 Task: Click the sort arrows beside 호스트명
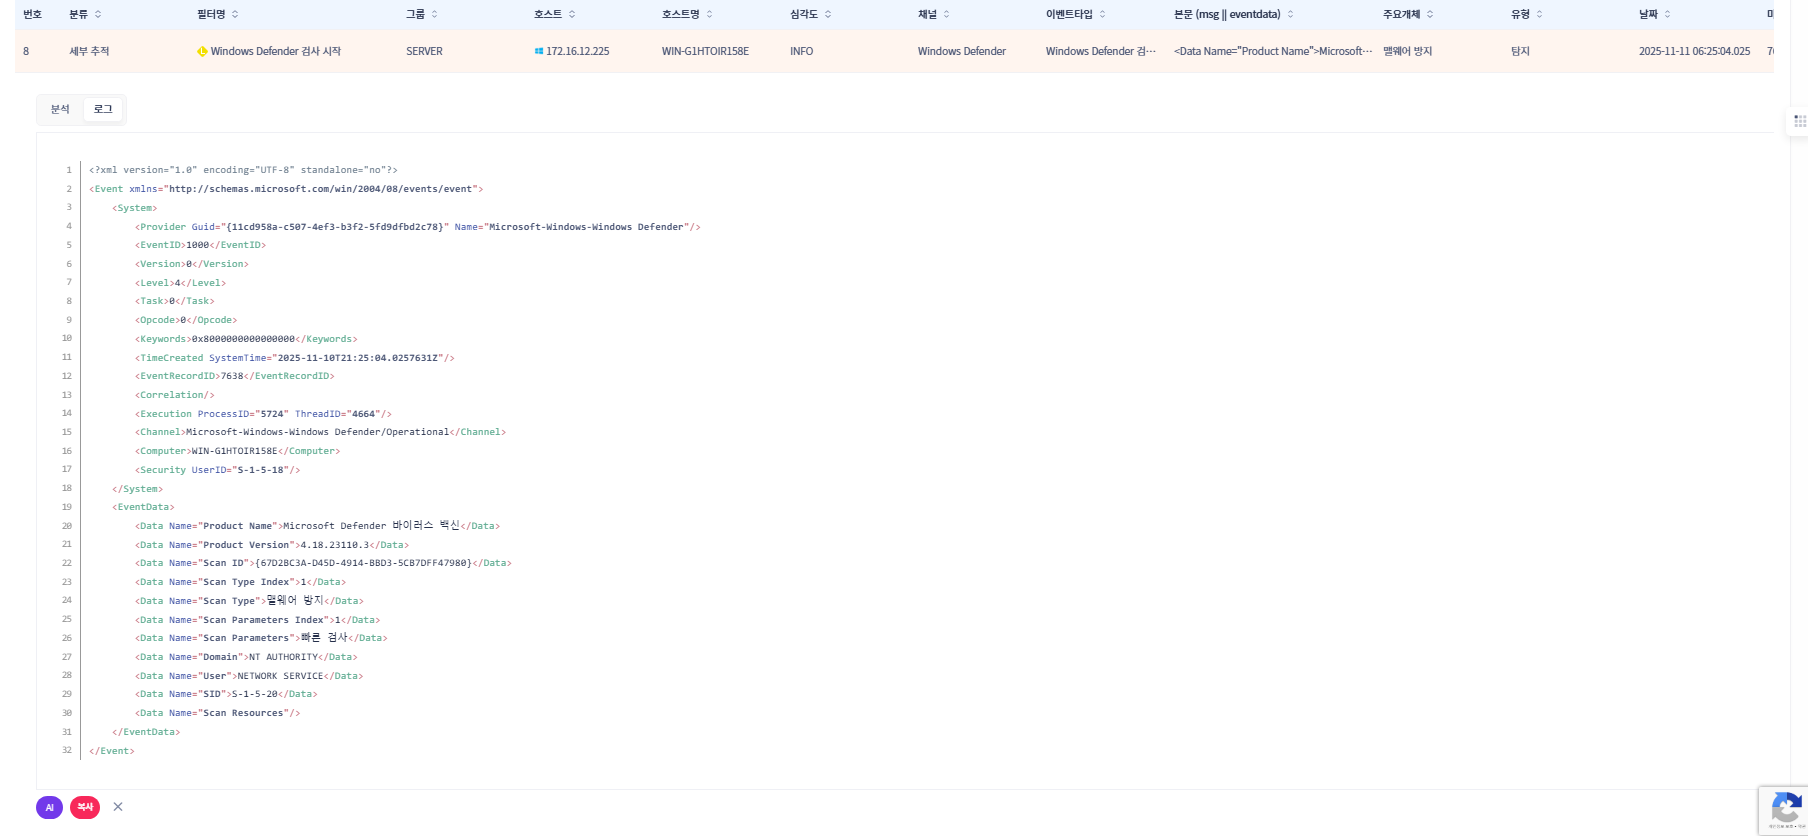point(709,14)
